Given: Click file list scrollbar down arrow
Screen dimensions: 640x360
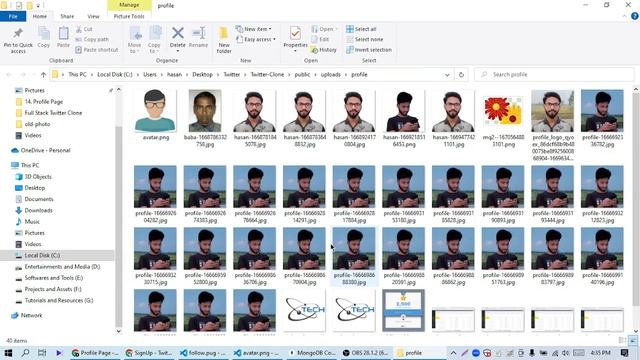Looking at the screenshot, I should (636, 331).
